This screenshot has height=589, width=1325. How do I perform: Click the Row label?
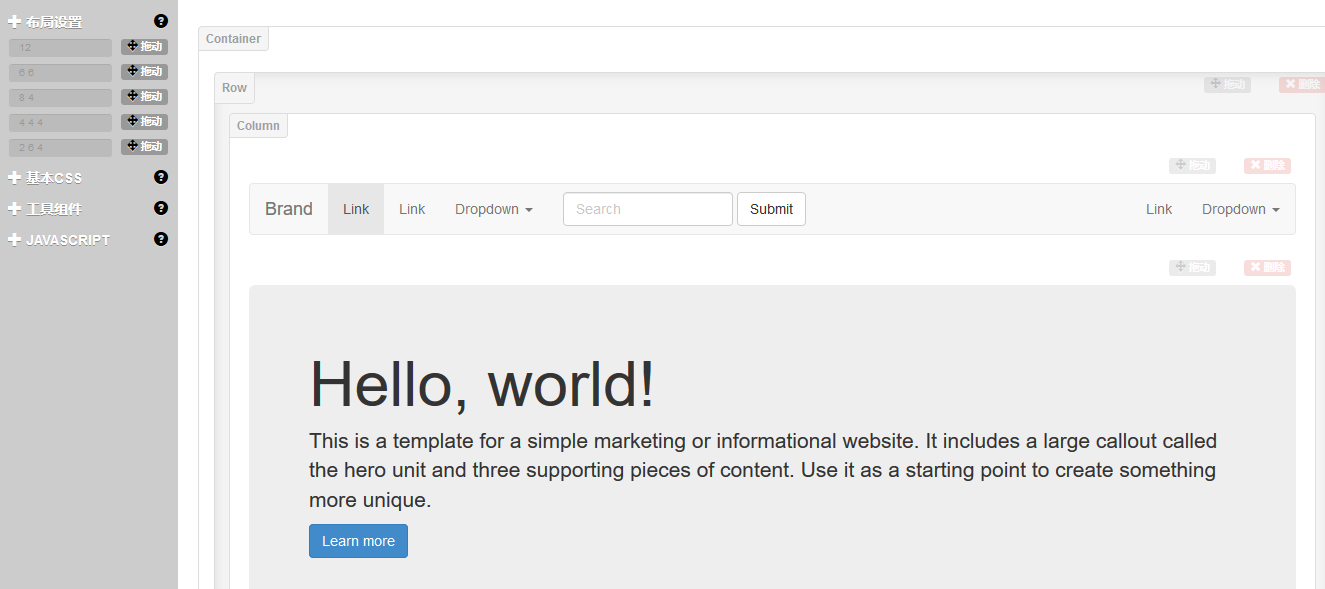click(234, 88)
